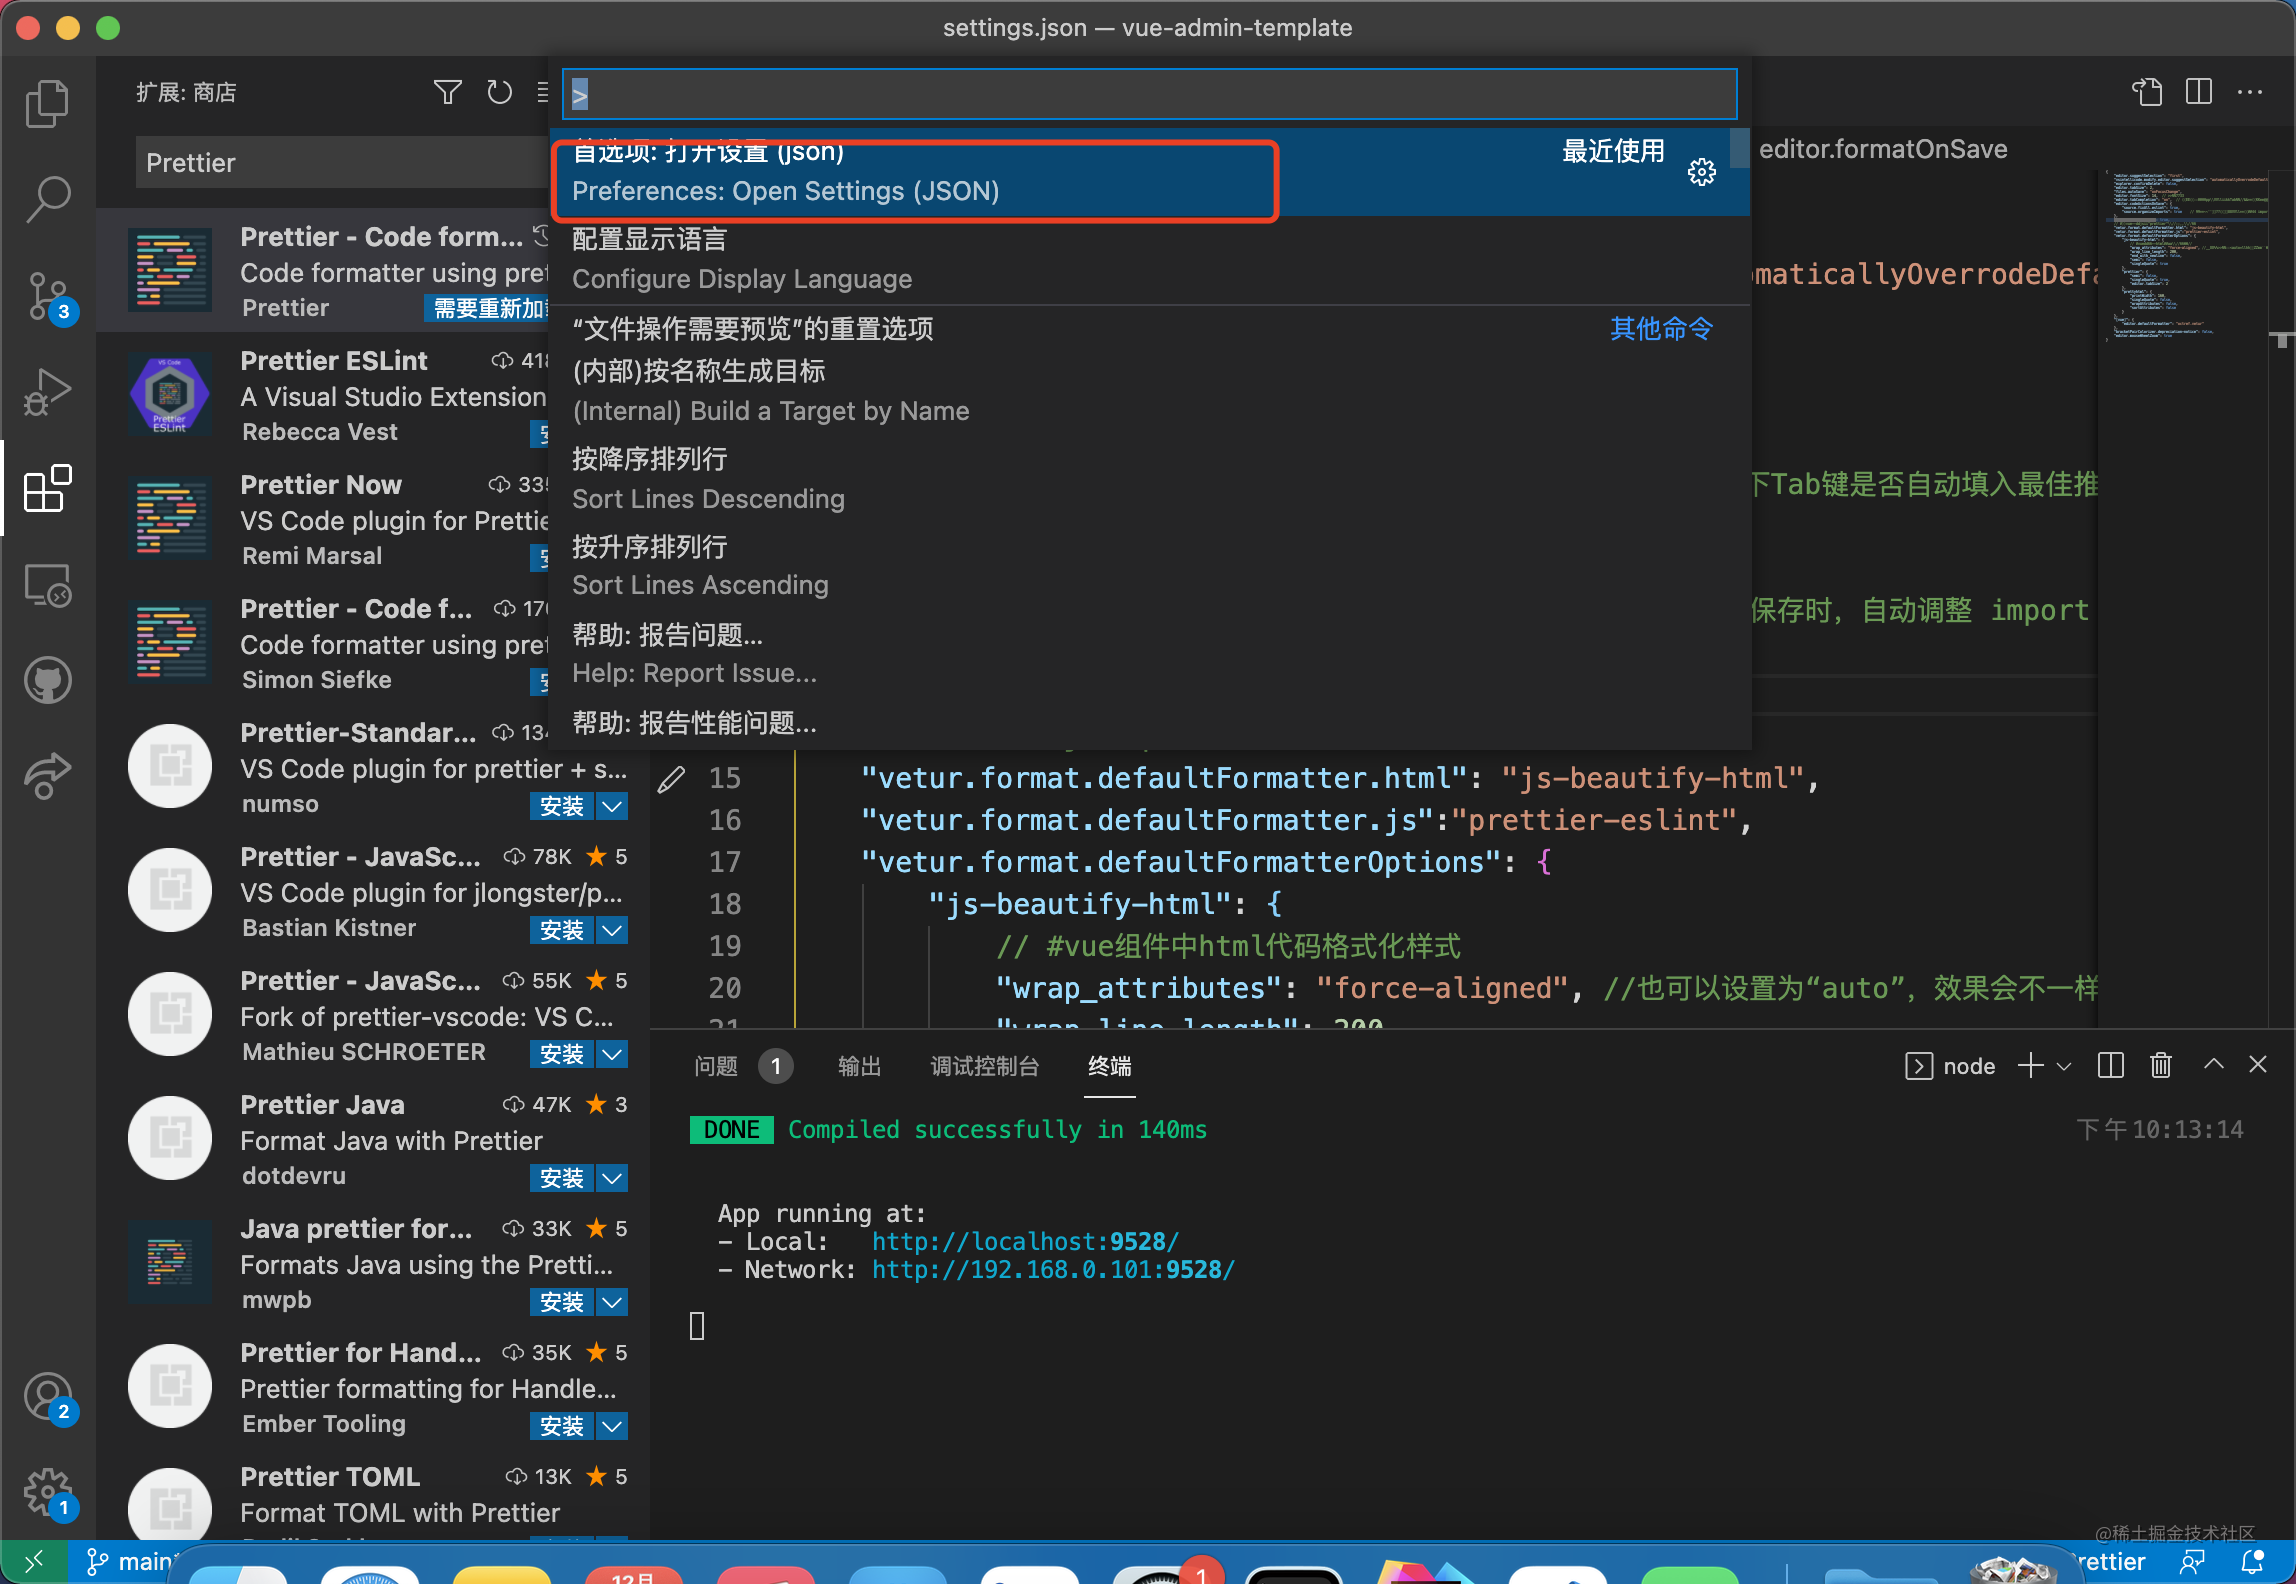Screen dimensions: 2296x1584
Task: Open the Live Share icon
Action: [47, 775]
